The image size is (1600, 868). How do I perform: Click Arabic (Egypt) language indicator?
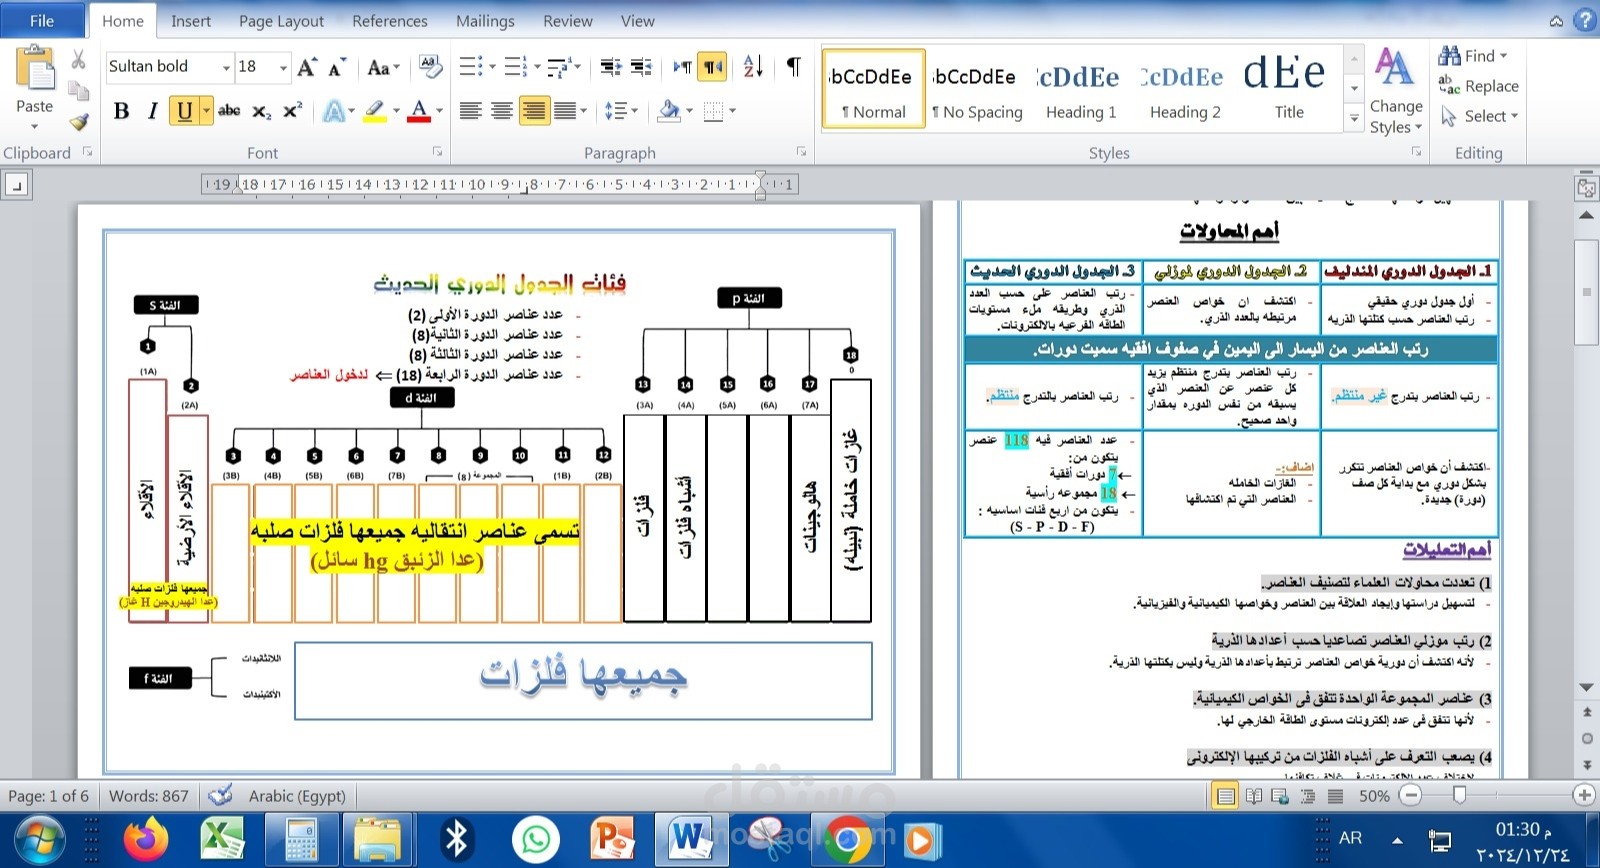point(297,796)
